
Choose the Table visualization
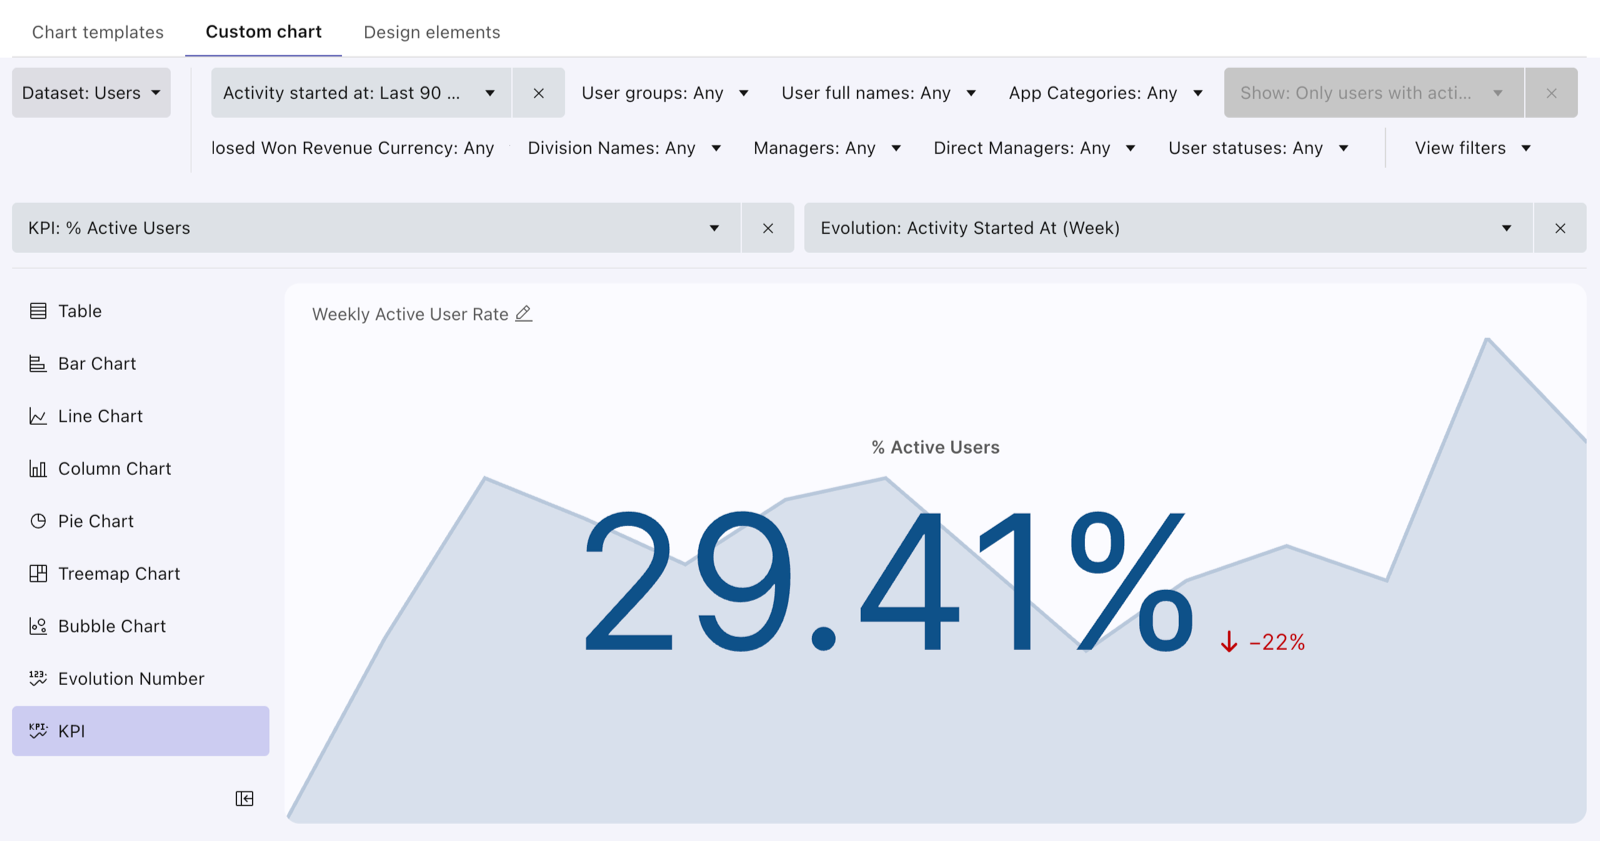(x=141, y=311)
